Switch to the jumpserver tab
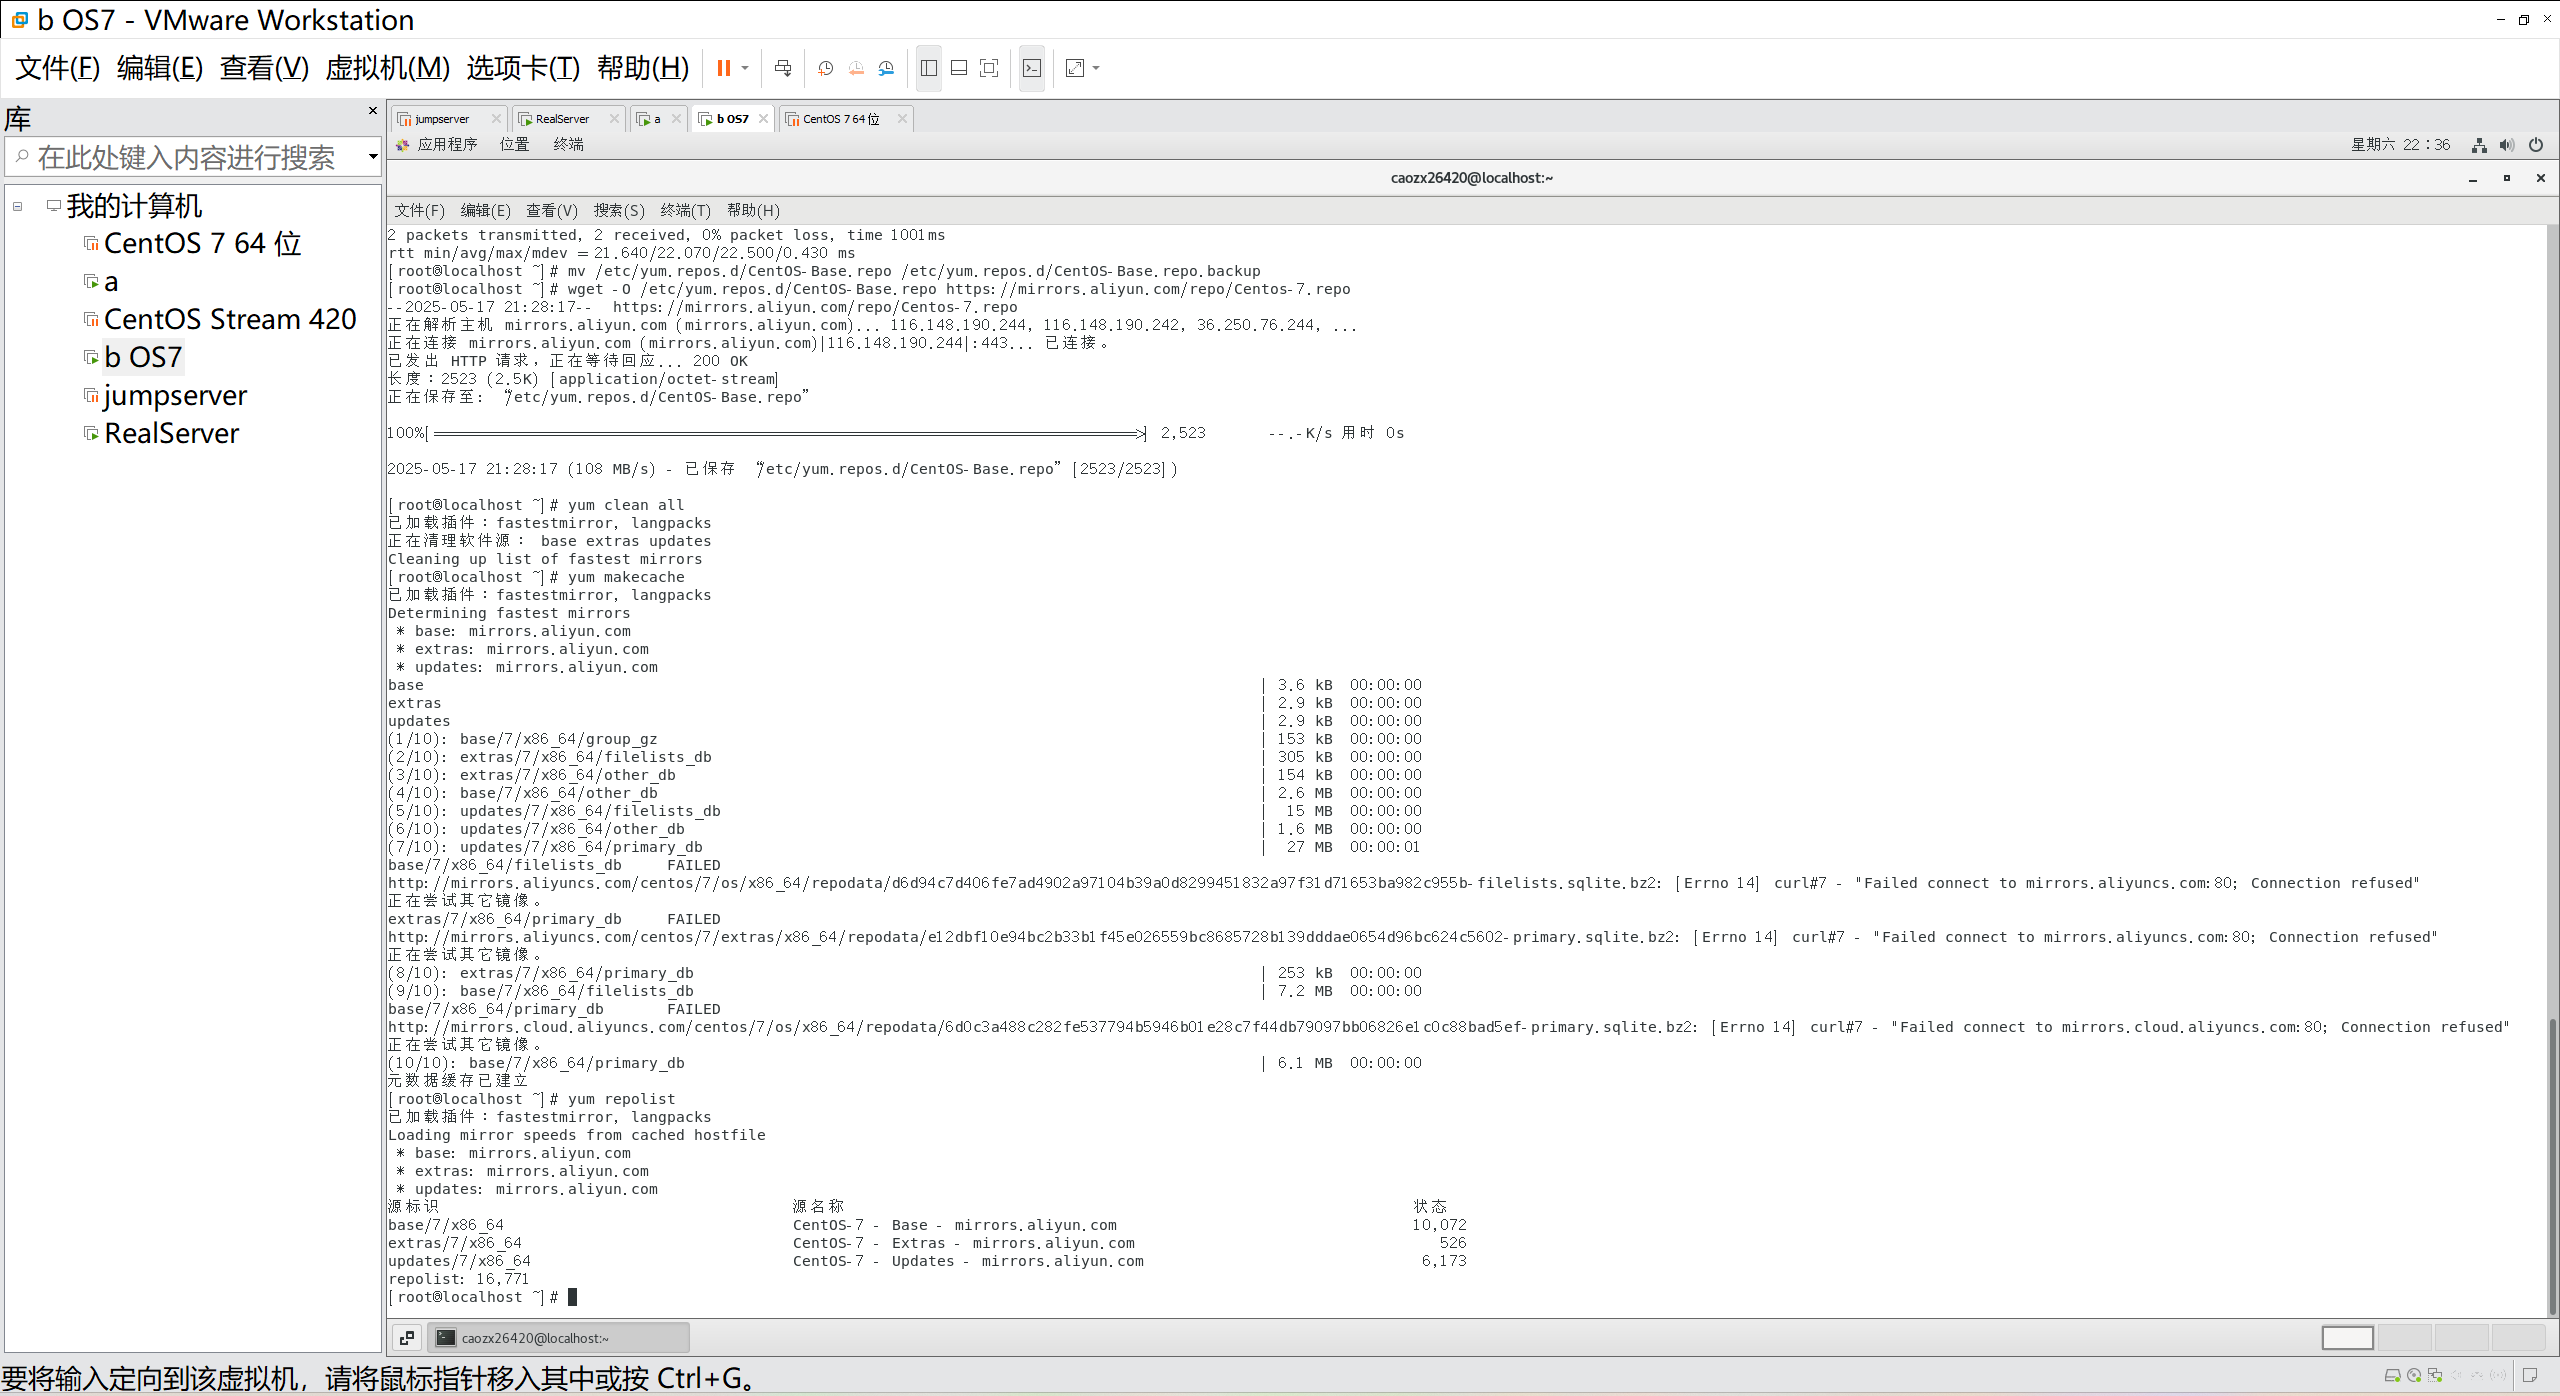Viewport: 2560px width, 1396px height. coord(441,119)
